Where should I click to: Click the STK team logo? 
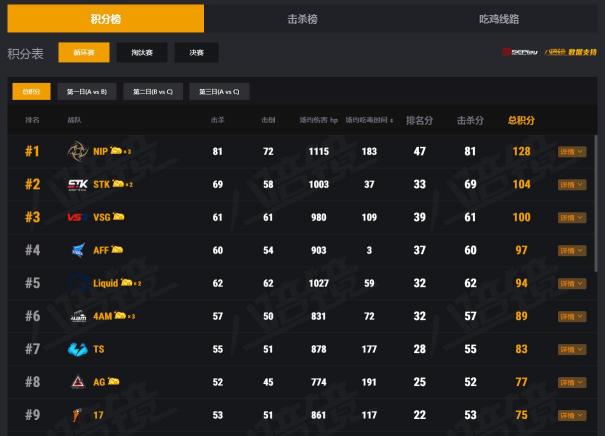coord(78,184)
